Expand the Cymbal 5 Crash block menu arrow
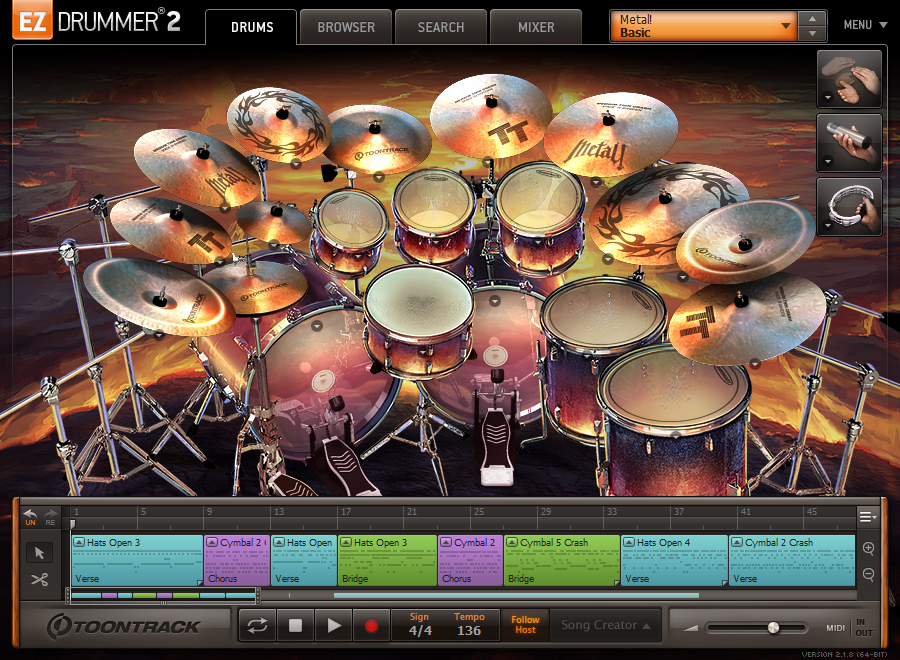The height and width of the screenshot is (660, 900). 513,542
